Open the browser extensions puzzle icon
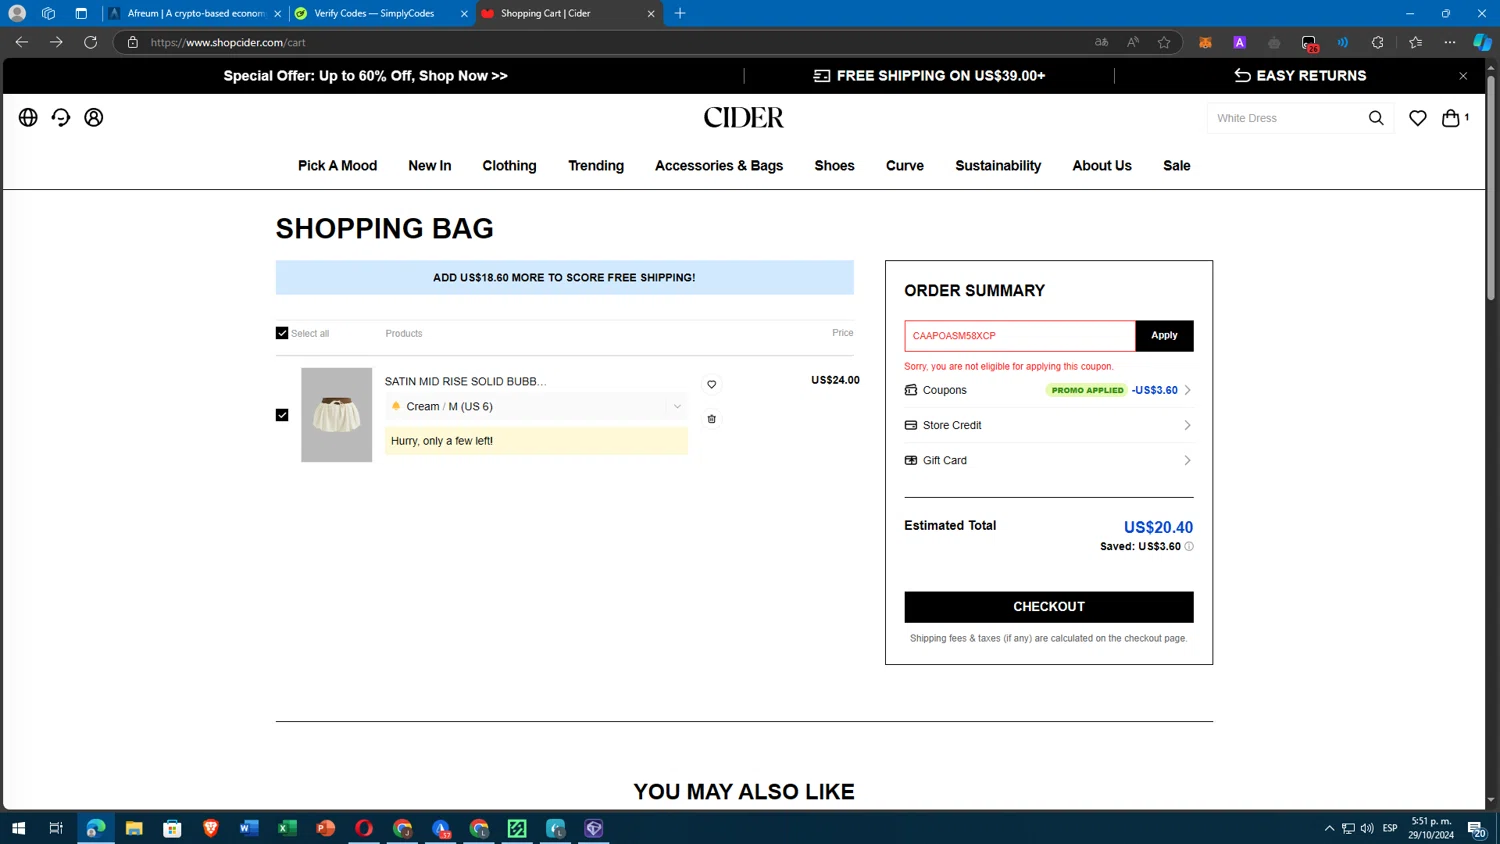The width and height of the screenshot is (1500, 844). point(1377,42)
